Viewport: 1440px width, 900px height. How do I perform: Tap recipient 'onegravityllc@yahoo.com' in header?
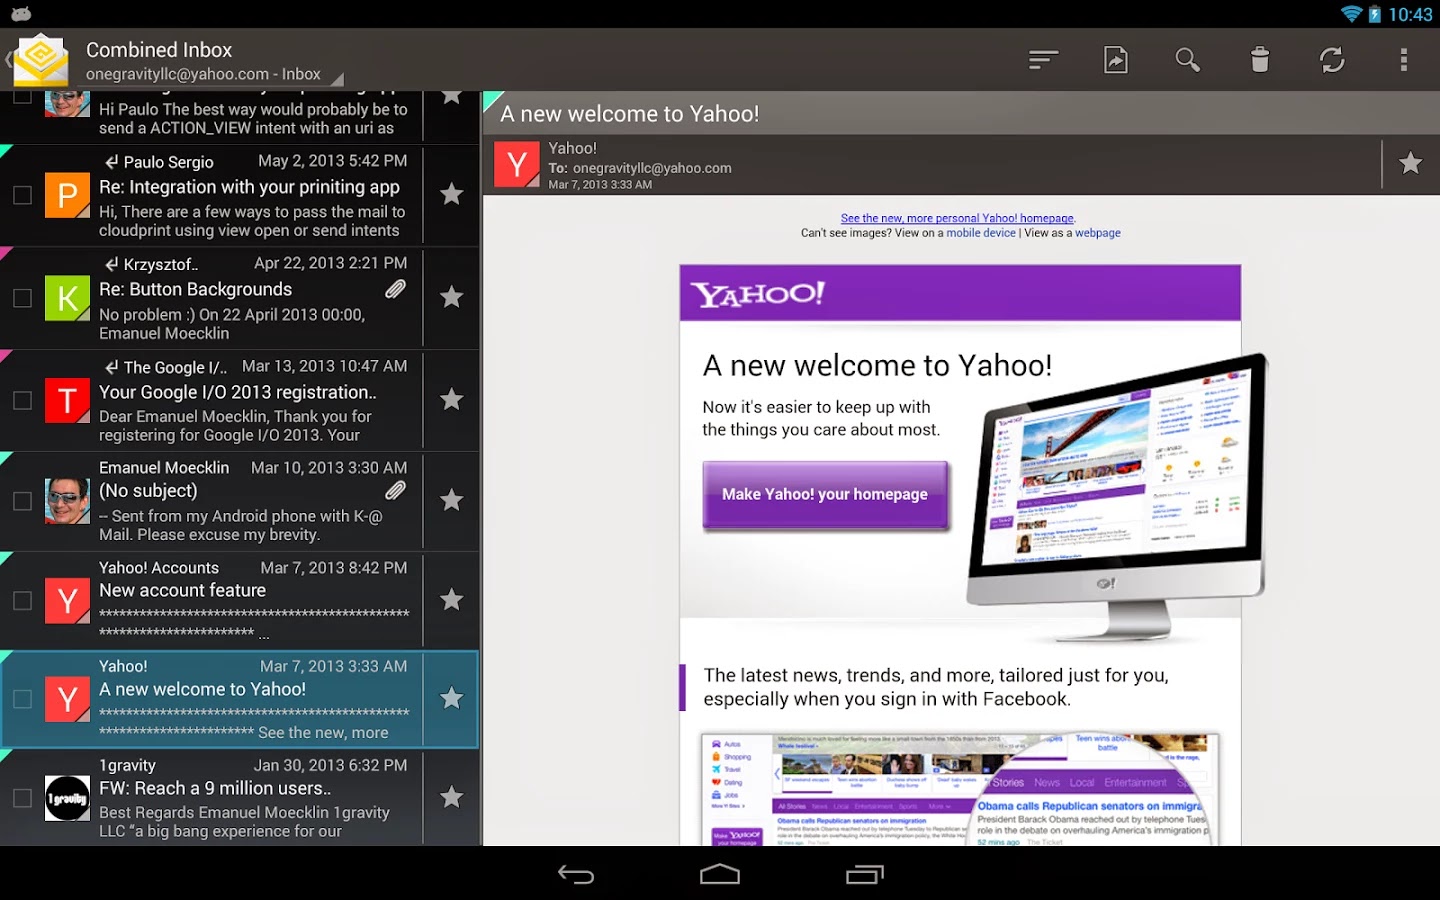point(652,168)
